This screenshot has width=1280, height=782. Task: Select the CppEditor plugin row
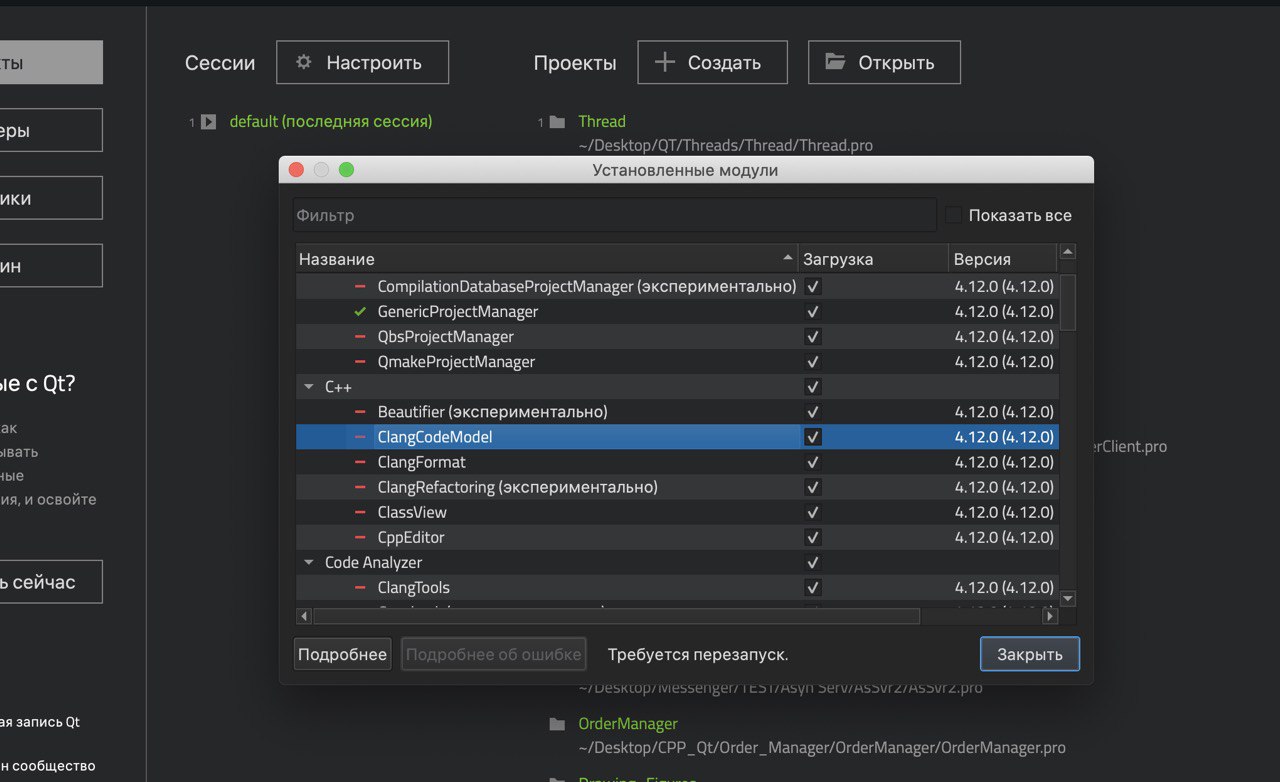(677, 537)
